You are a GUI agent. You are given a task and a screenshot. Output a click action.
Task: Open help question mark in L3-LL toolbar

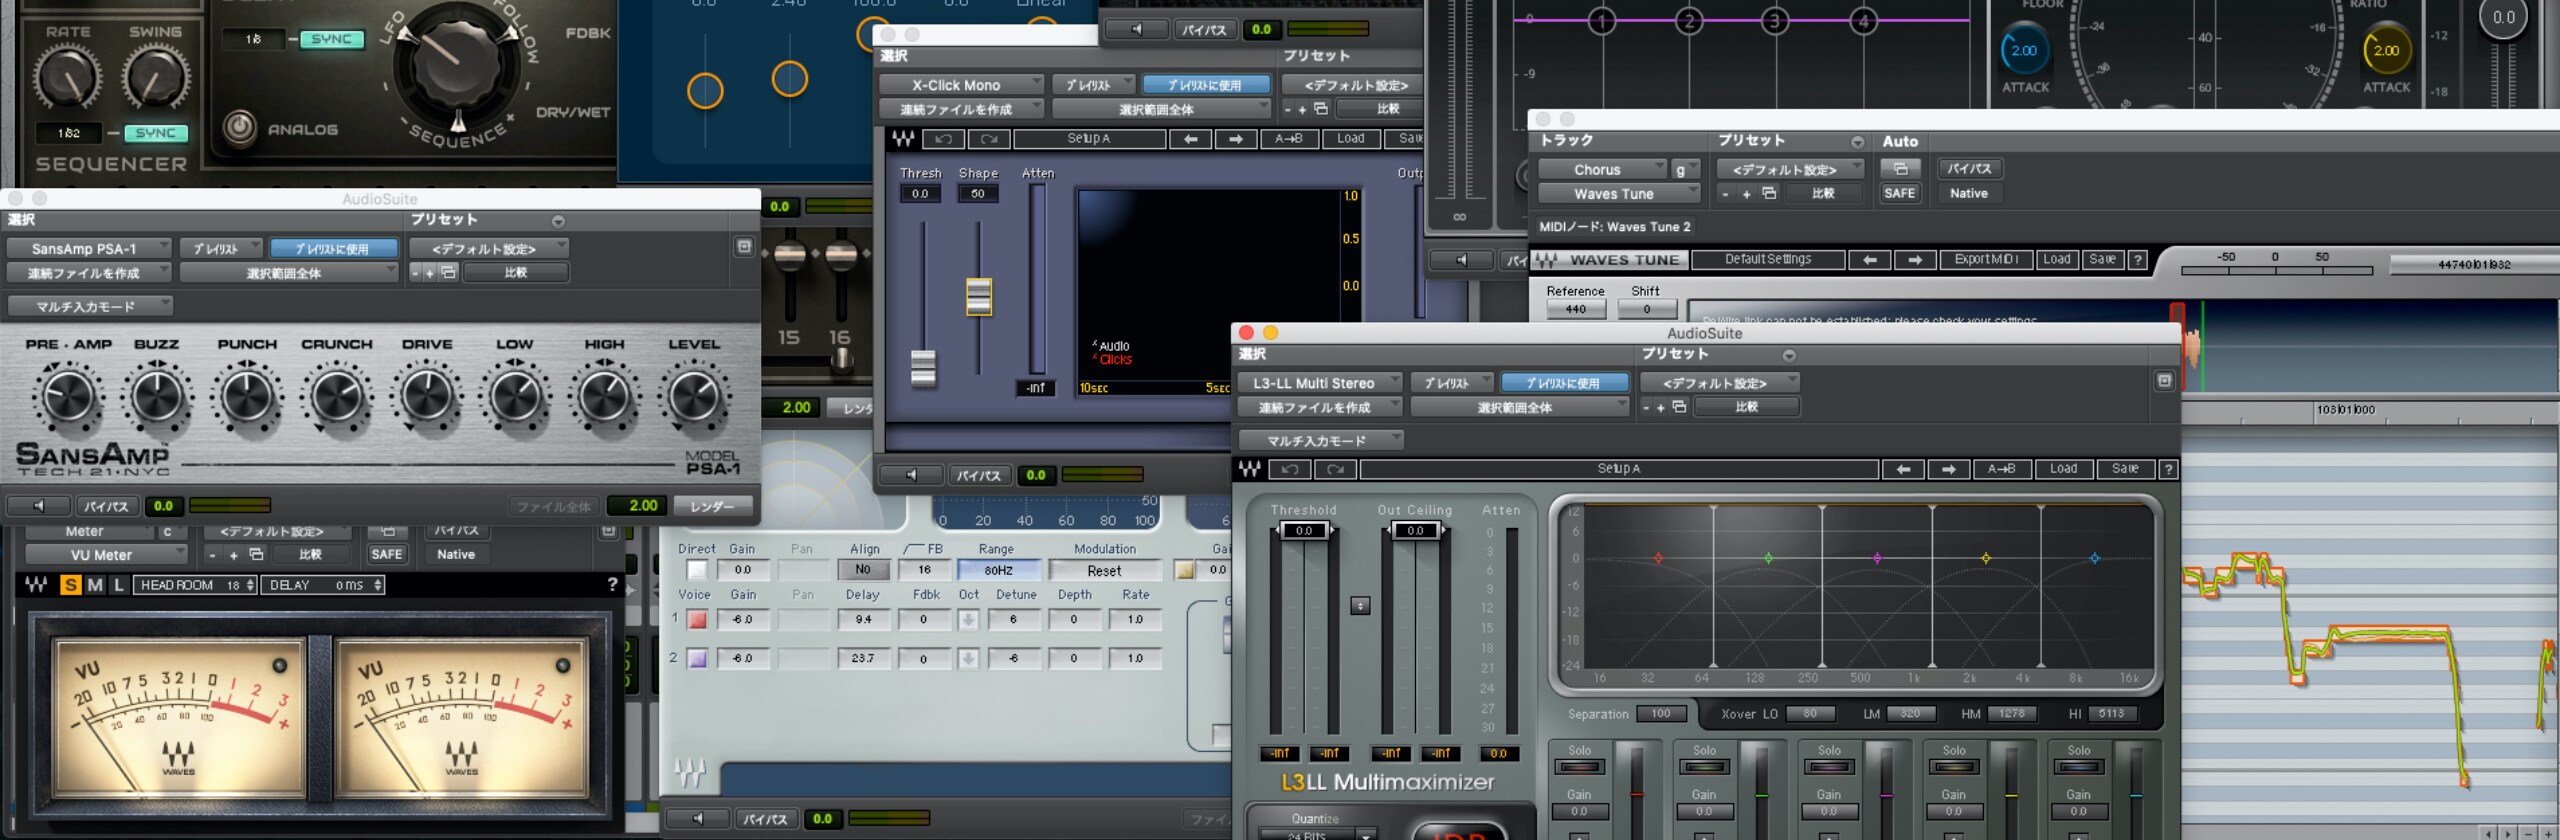pos(2168,469)
